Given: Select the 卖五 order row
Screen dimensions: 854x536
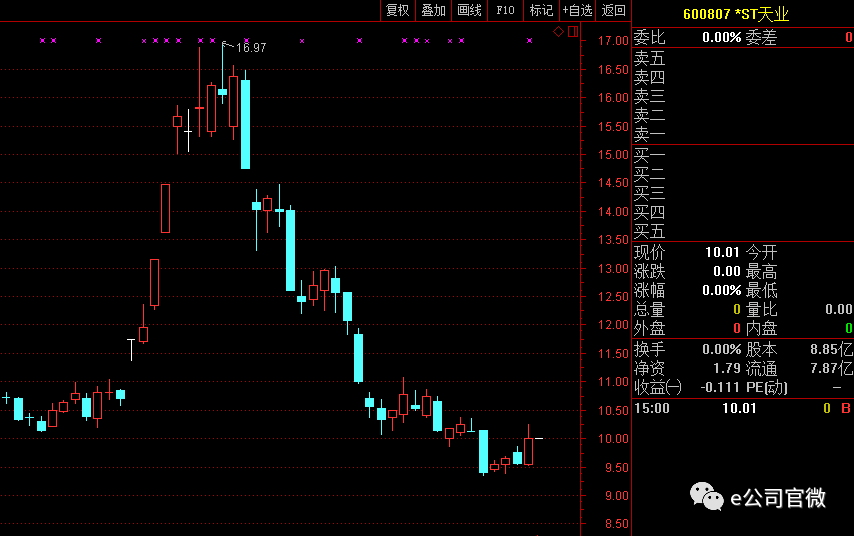Looking at the screenshot, I should click(x=743, y=58).
